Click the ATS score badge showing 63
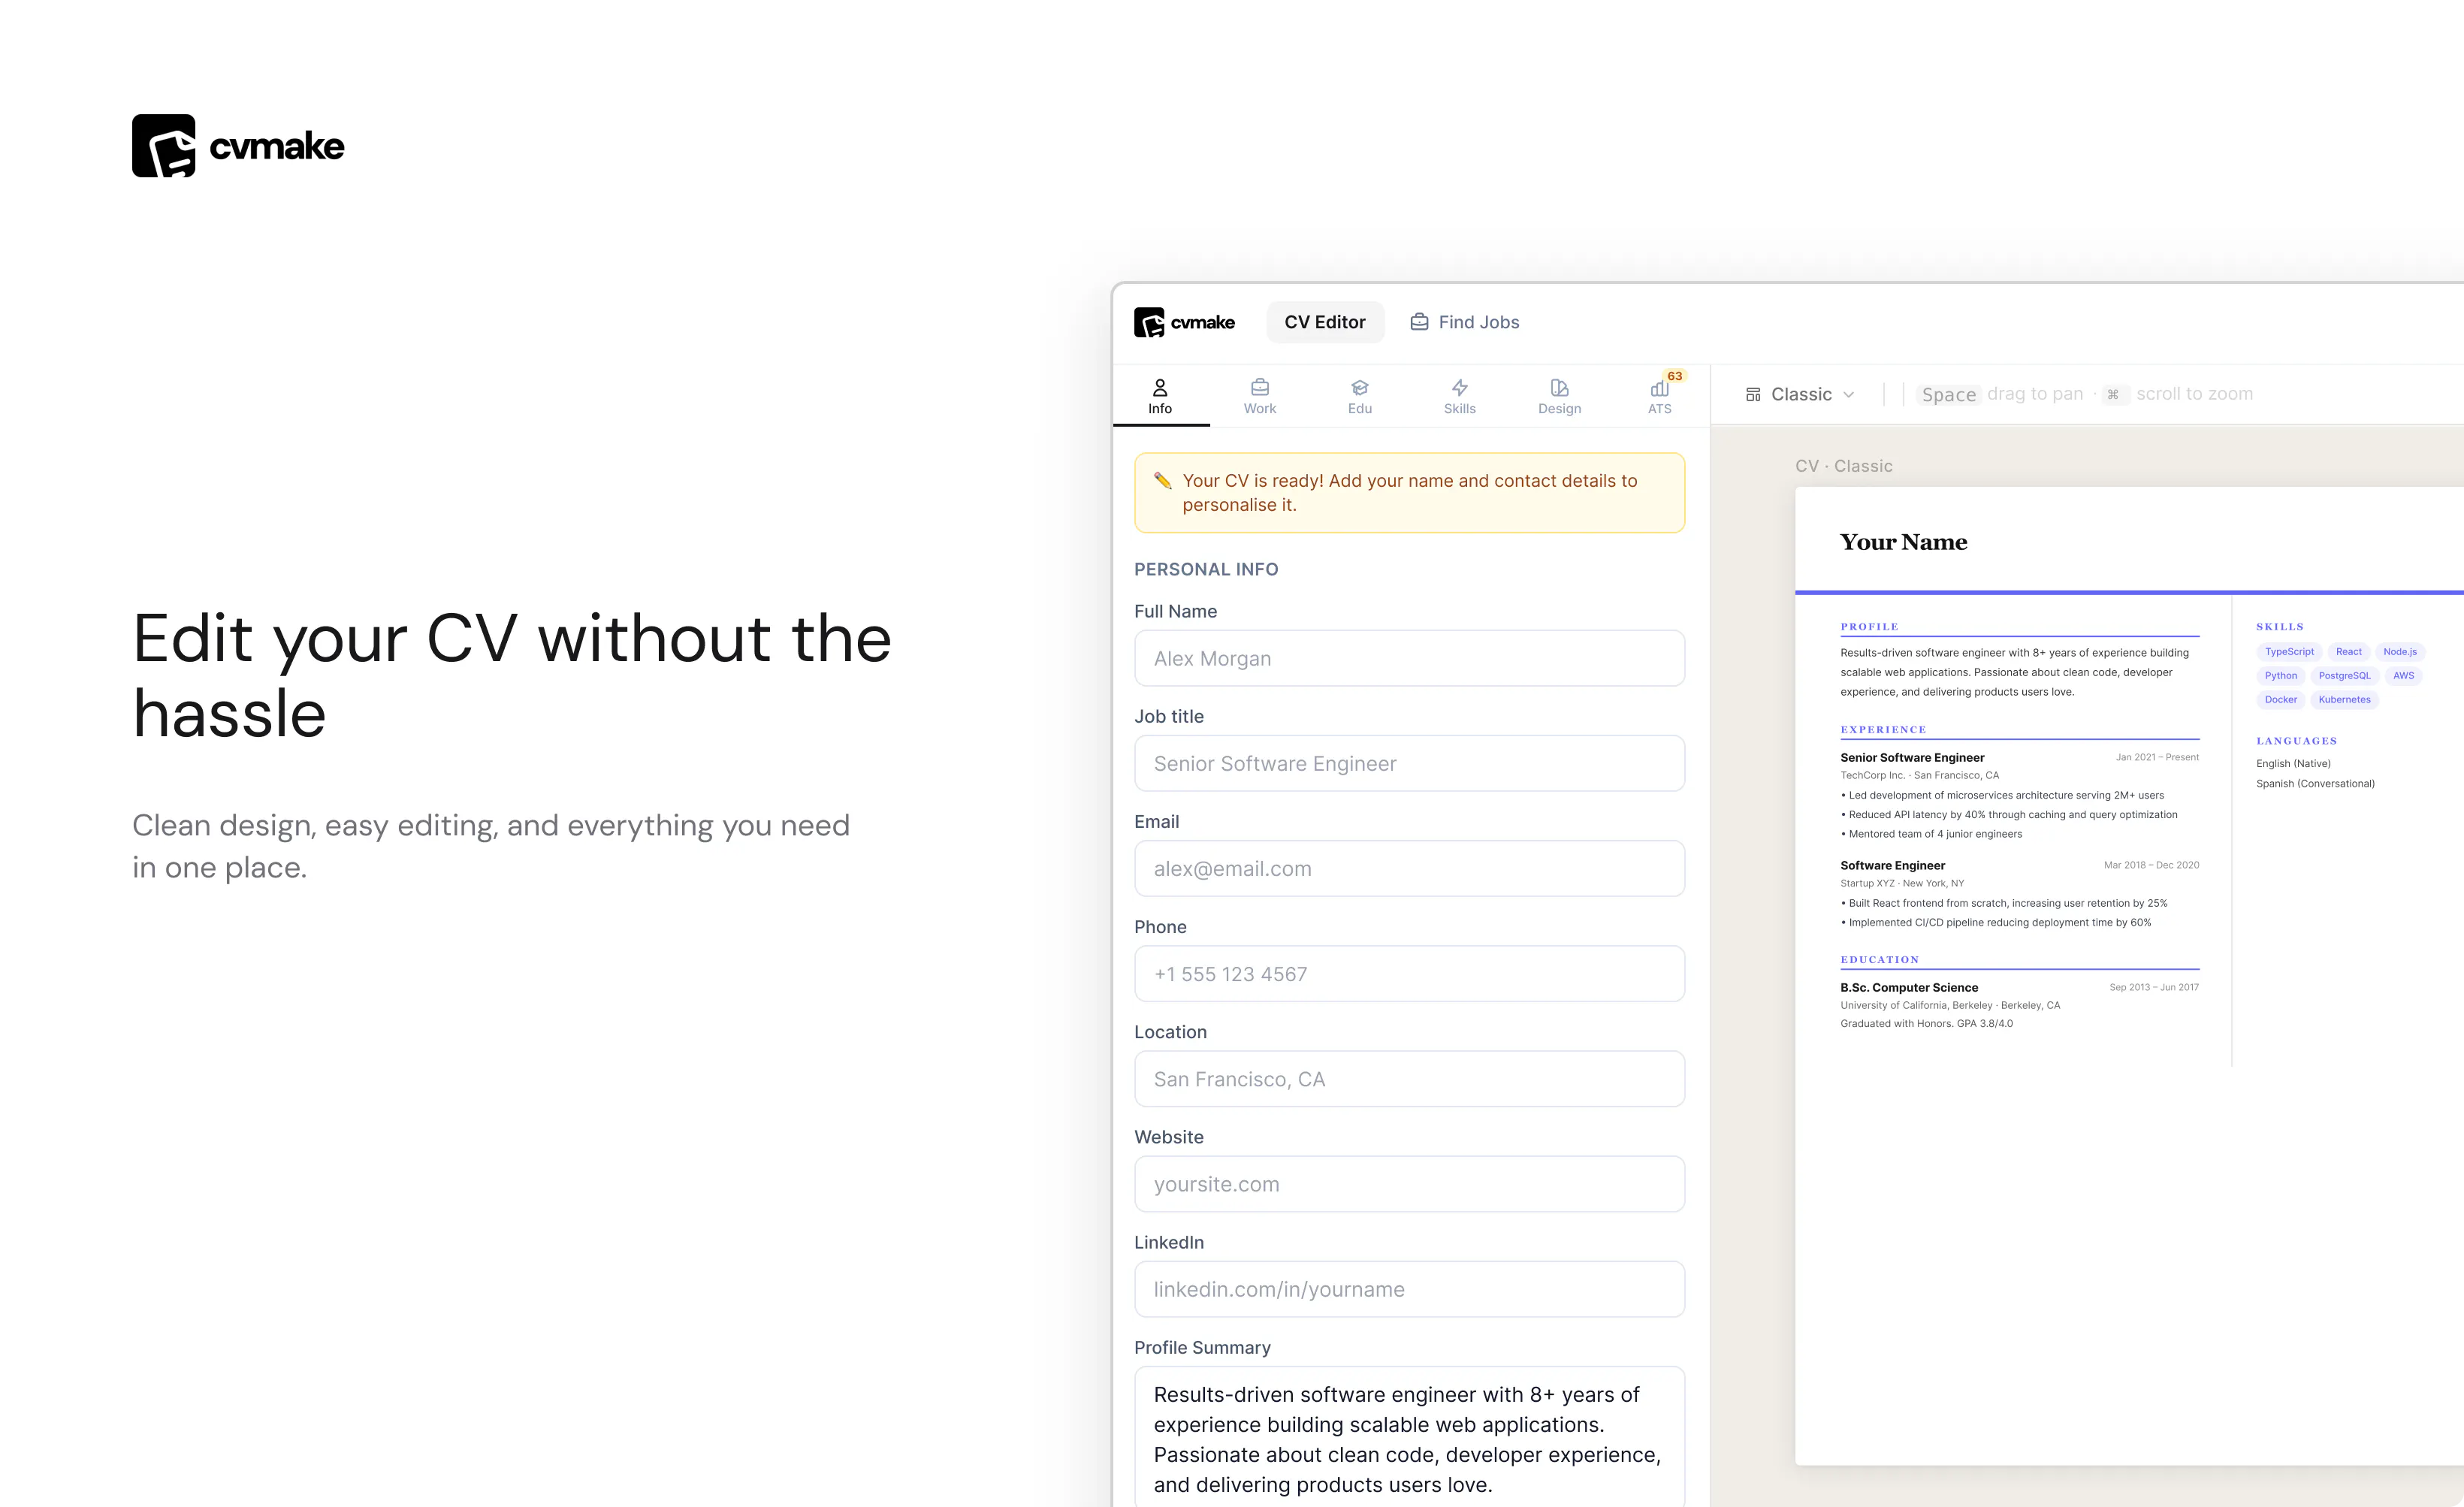 coord(1675,376)
